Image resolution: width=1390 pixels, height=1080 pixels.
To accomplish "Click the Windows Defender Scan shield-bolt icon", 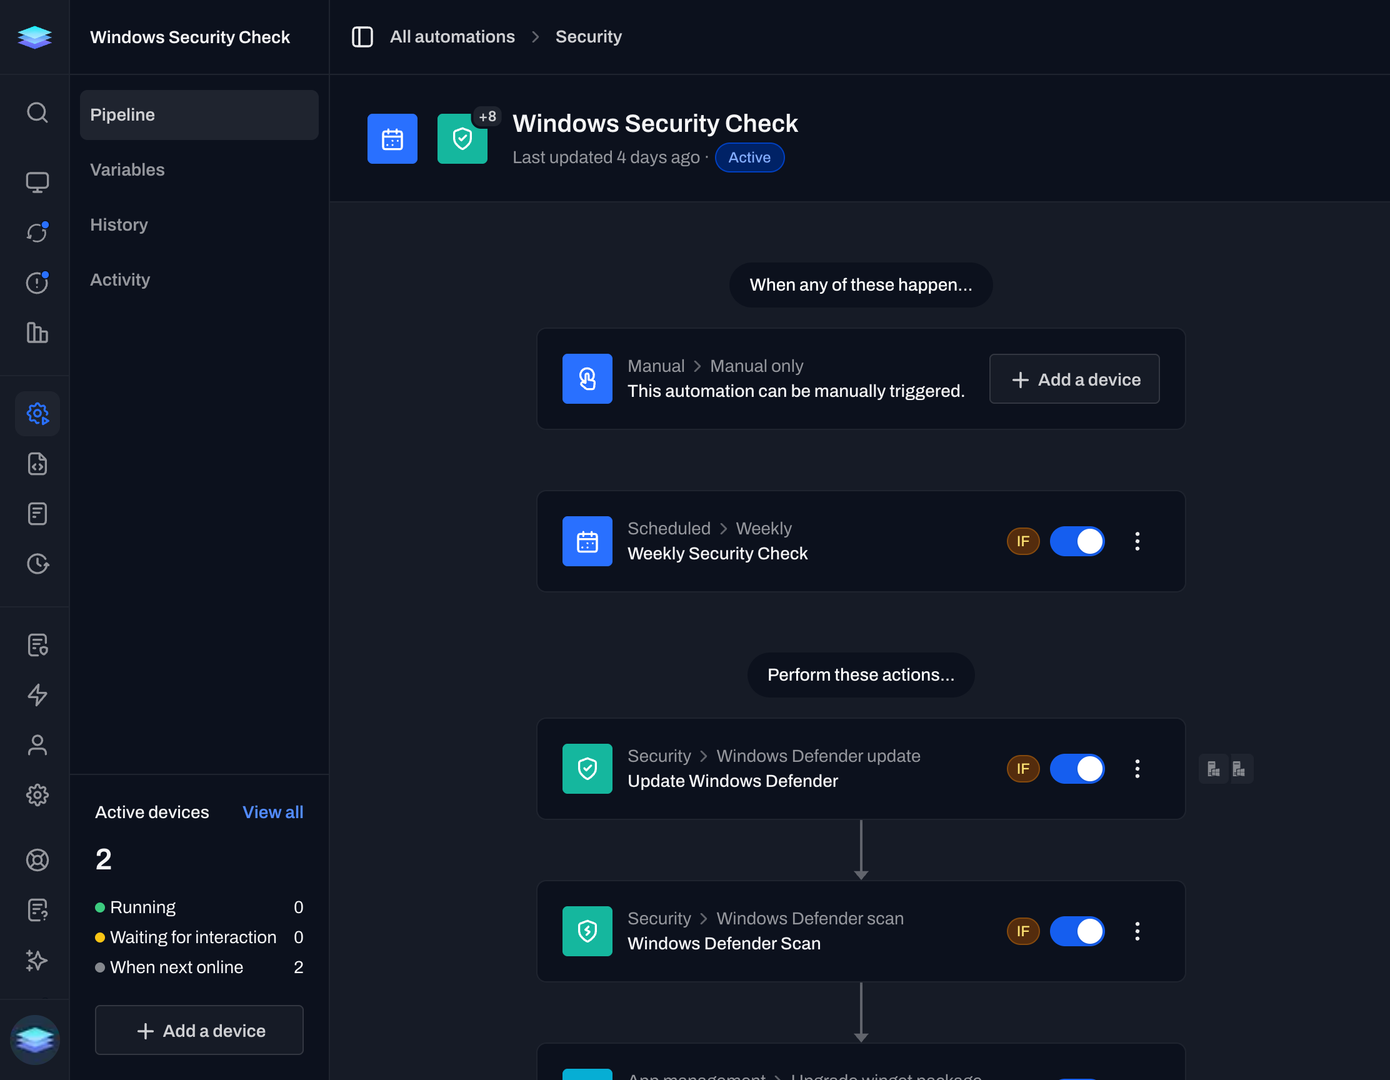I will [x=587, y=931].
